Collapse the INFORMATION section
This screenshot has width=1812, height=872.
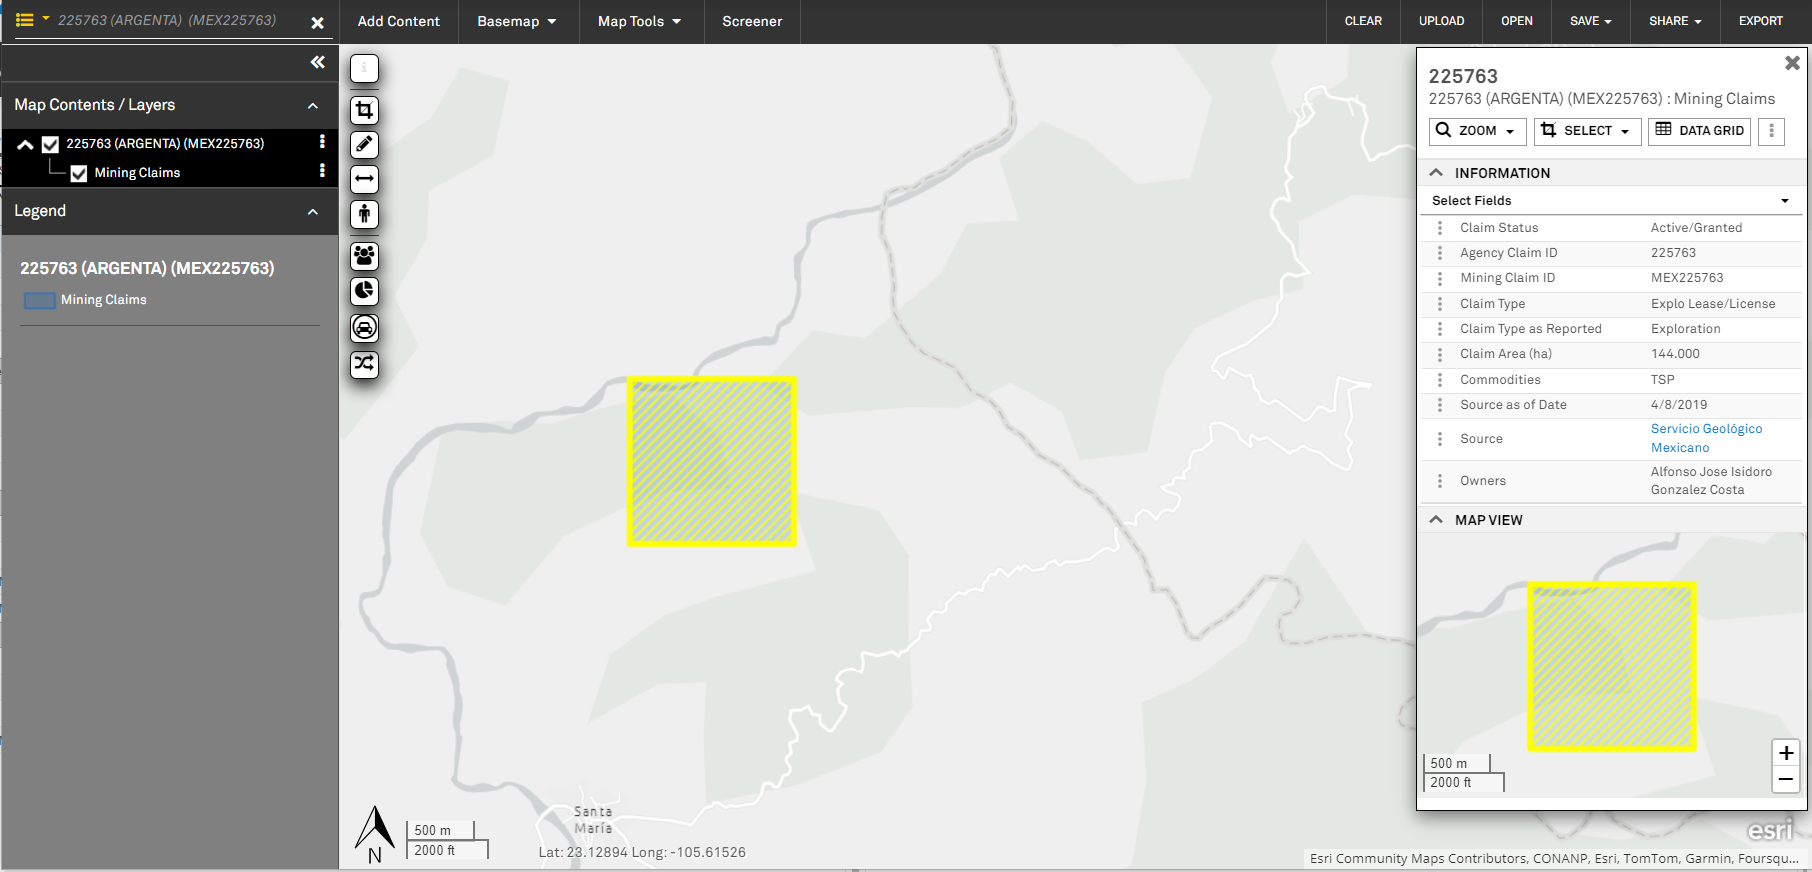pyautogui.click(x=1436, y=173)
